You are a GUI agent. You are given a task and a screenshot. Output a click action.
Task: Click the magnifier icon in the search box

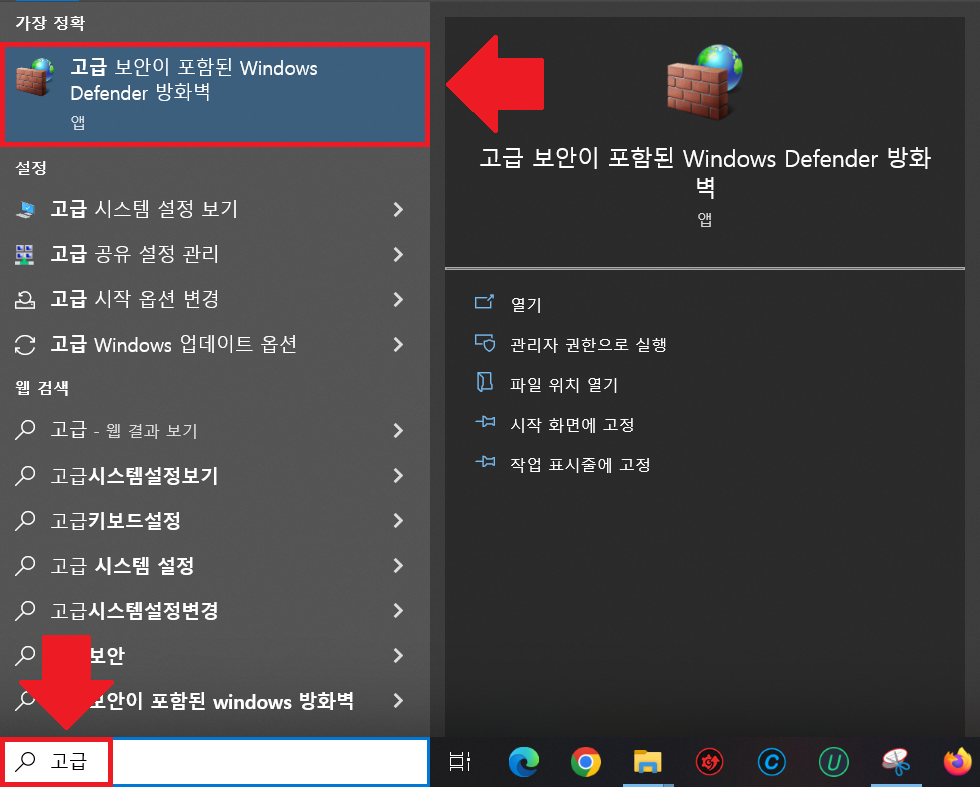(25, 761)
